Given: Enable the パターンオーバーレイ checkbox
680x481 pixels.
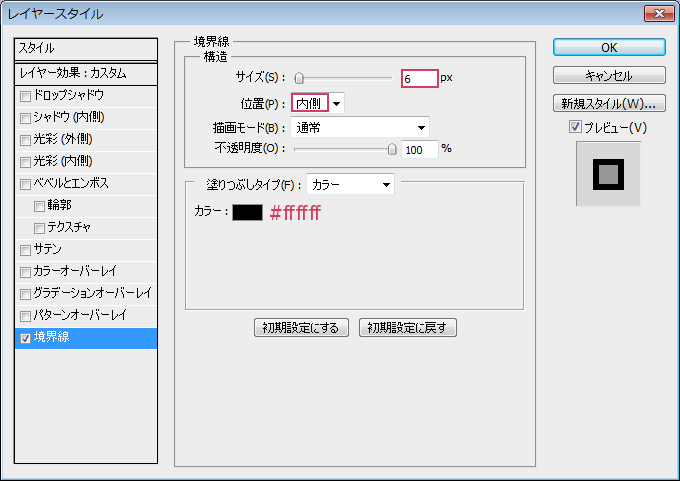Looking at the screenshot, I should tap(26, 316).
